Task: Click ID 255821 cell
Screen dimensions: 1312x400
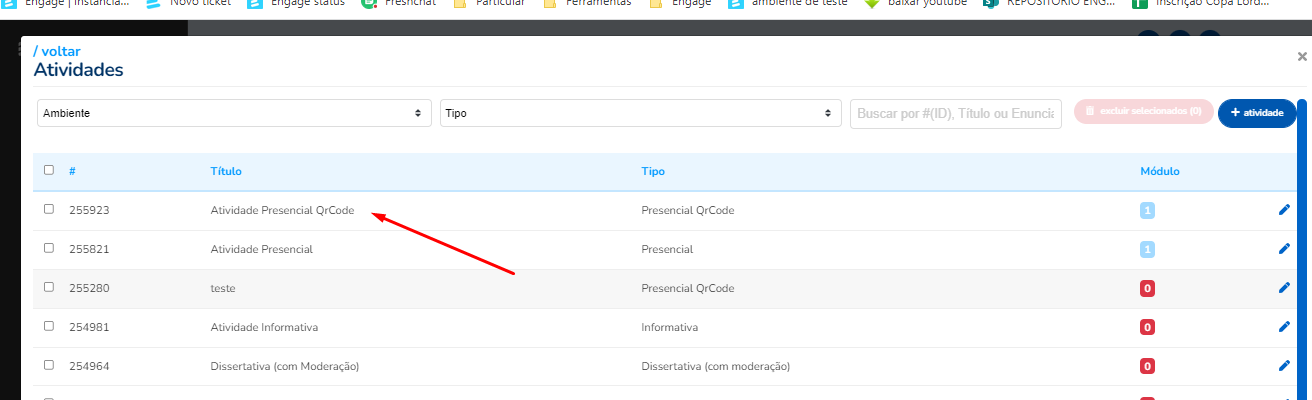Action: [x=89, y=249]
